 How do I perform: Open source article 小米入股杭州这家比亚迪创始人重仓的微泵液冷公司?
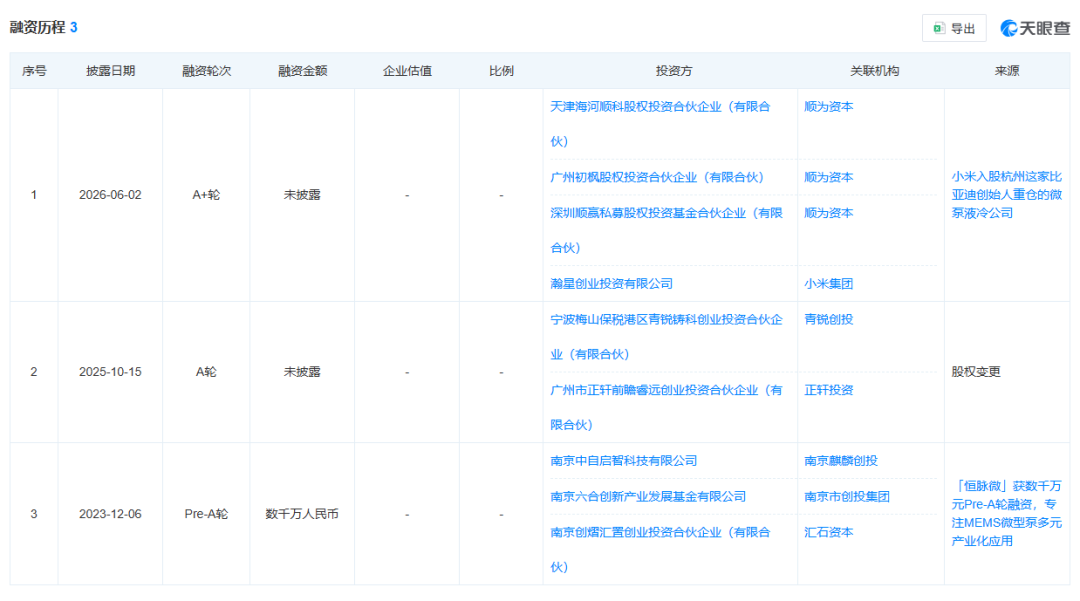pyautogui.click(x=1006, y=195)
